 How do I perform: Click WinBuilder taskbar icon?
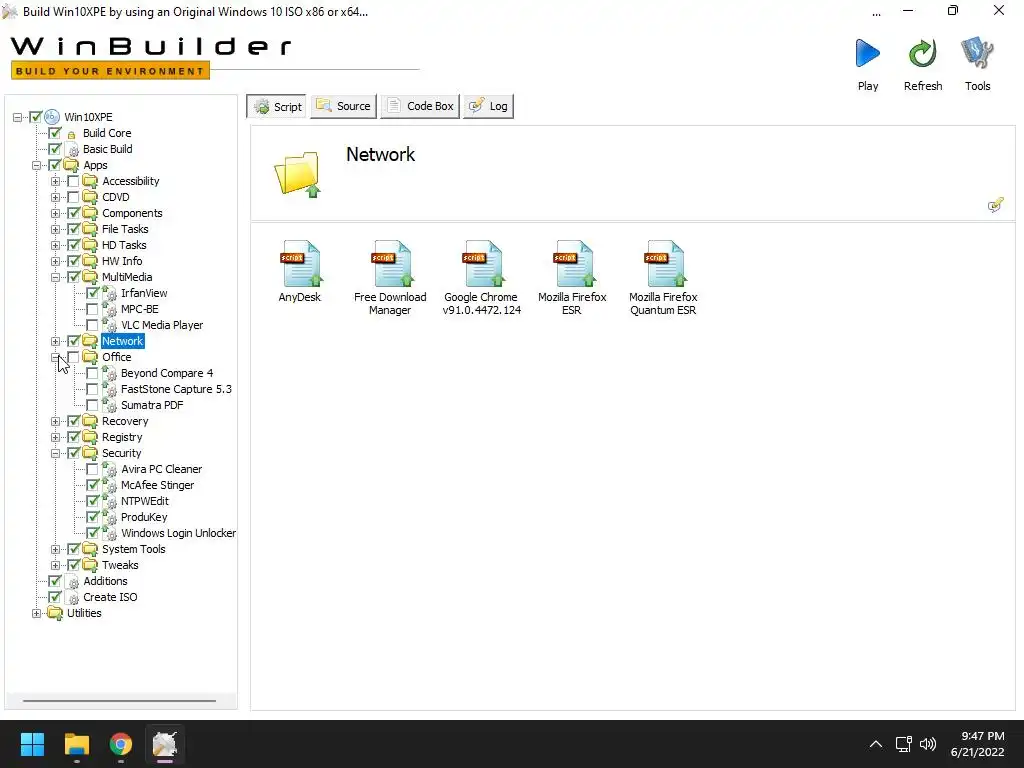[x=165, y=744]
